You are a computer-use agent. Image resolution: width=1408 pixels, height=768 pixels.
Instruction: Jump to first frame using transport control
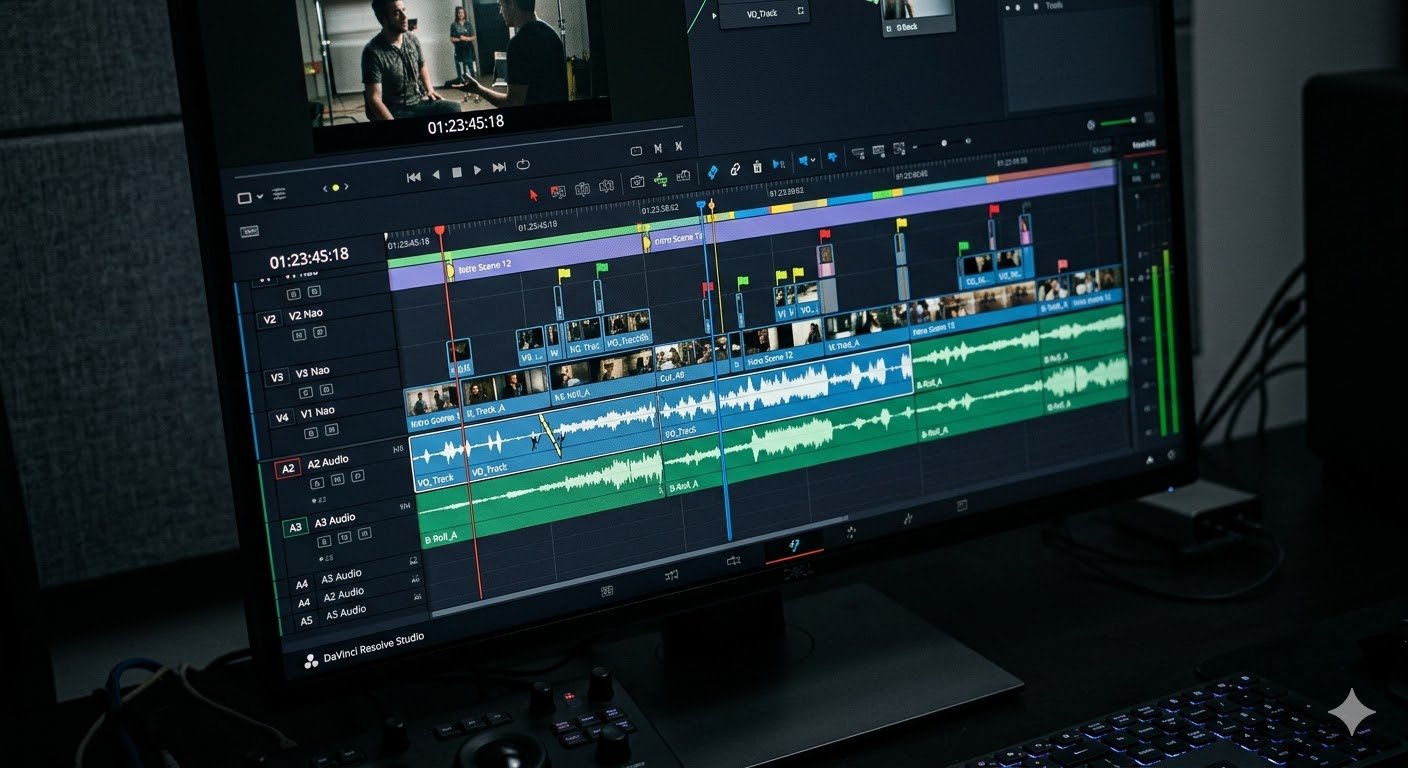413,176
